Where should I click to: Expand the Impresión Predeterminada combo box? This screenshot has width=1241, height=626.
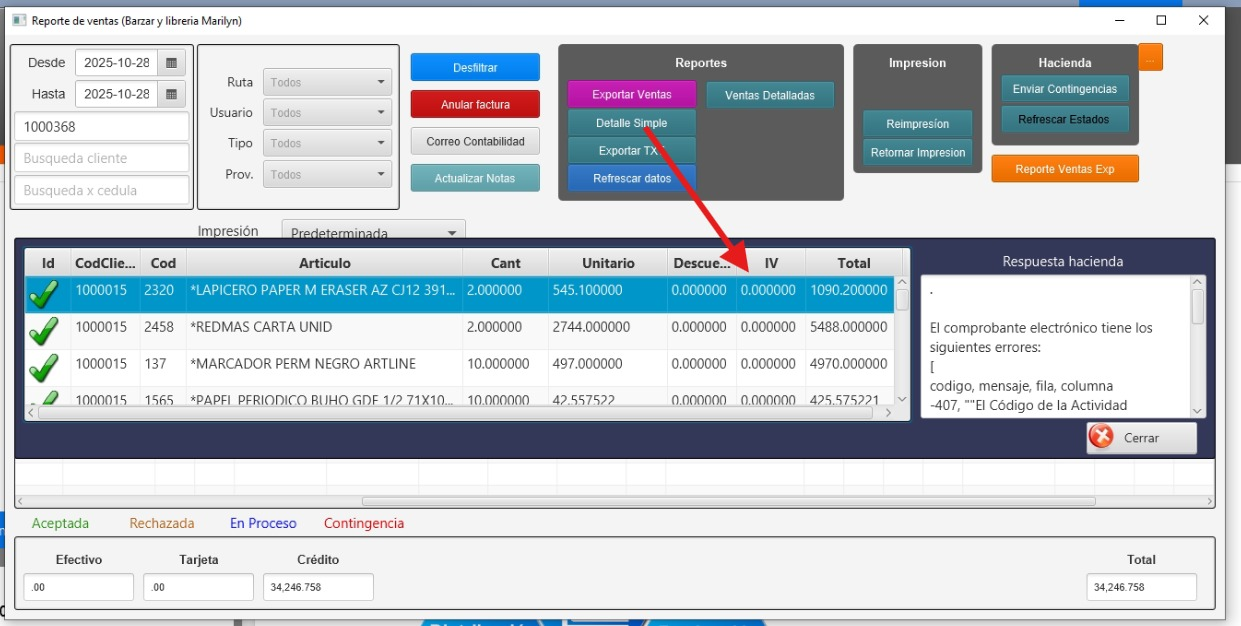point(373,232)
